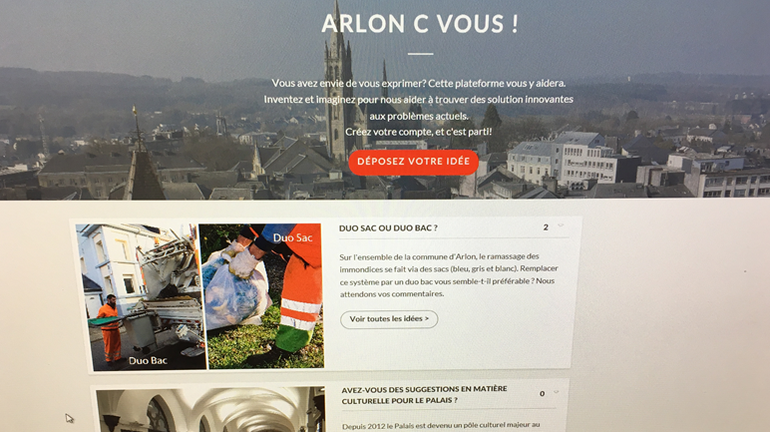
Task: Click the Vous avez envie de vous exprimer text
Action: (x=419, y=83)
